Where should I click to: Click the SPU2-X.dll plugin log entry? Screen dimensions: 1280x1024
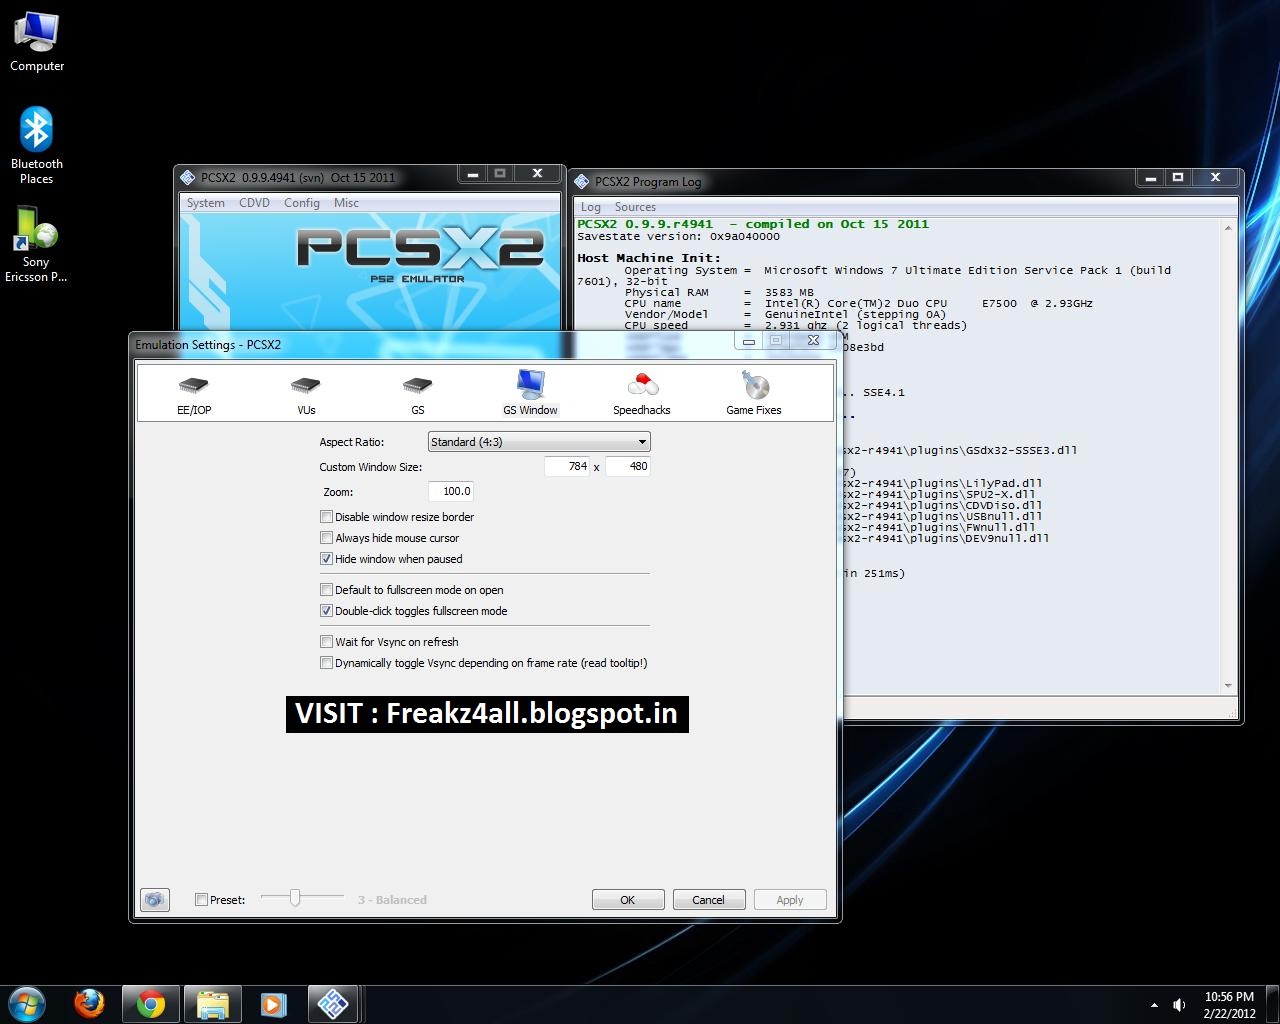(941, 494)
